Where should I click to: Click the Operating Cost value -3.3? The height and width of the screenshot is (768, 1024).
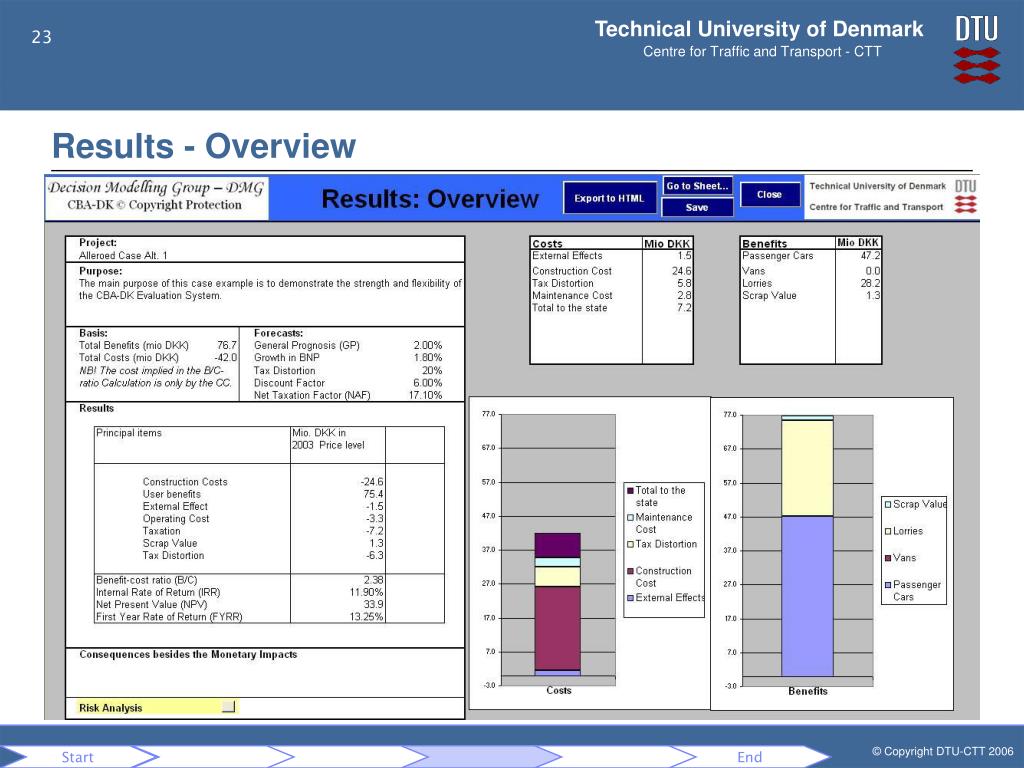coord(375,519)
